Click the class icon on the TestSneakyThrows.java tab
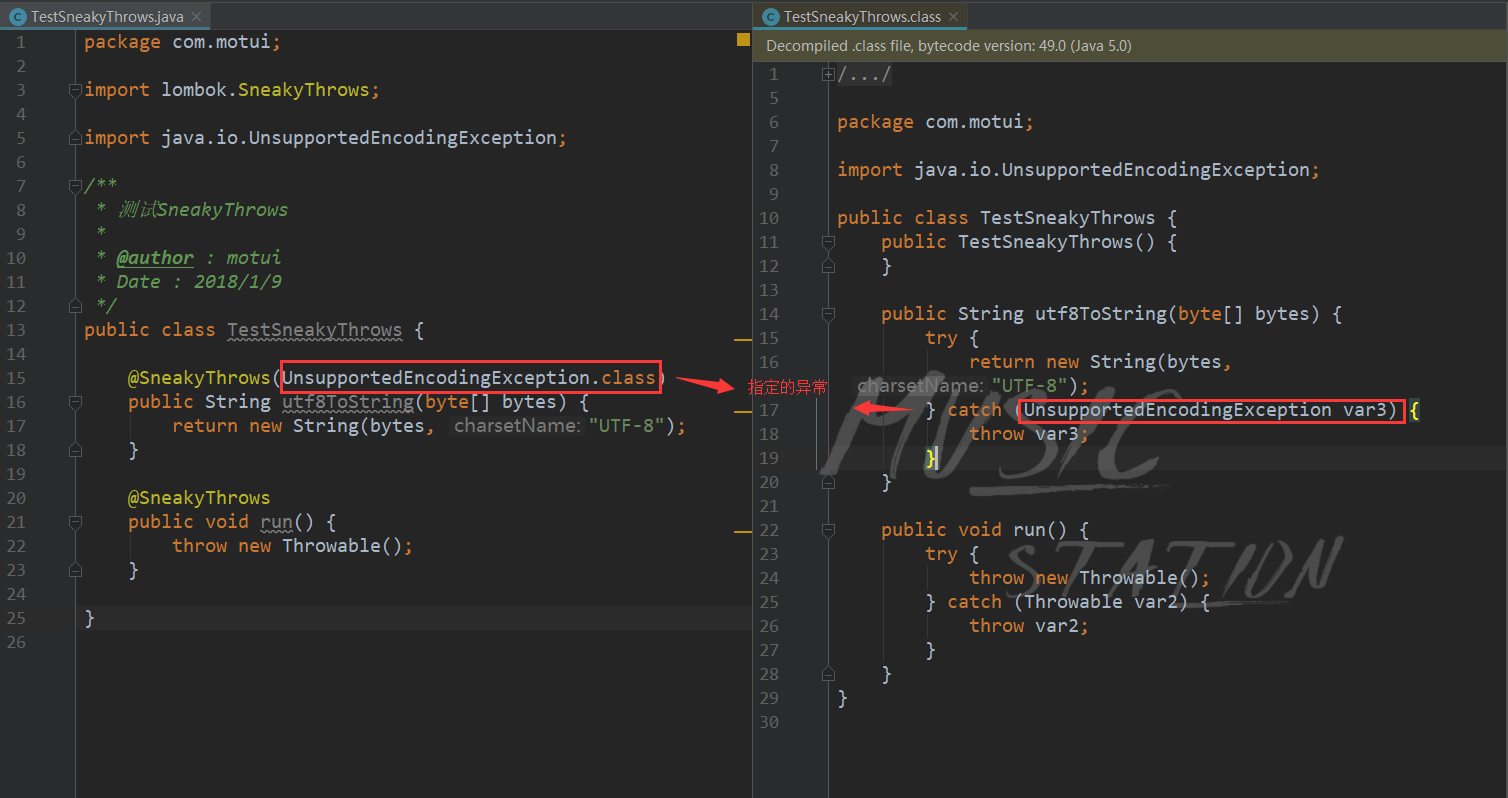The width and height of the screenshot is (1508, 798). (x=17, y=17)
